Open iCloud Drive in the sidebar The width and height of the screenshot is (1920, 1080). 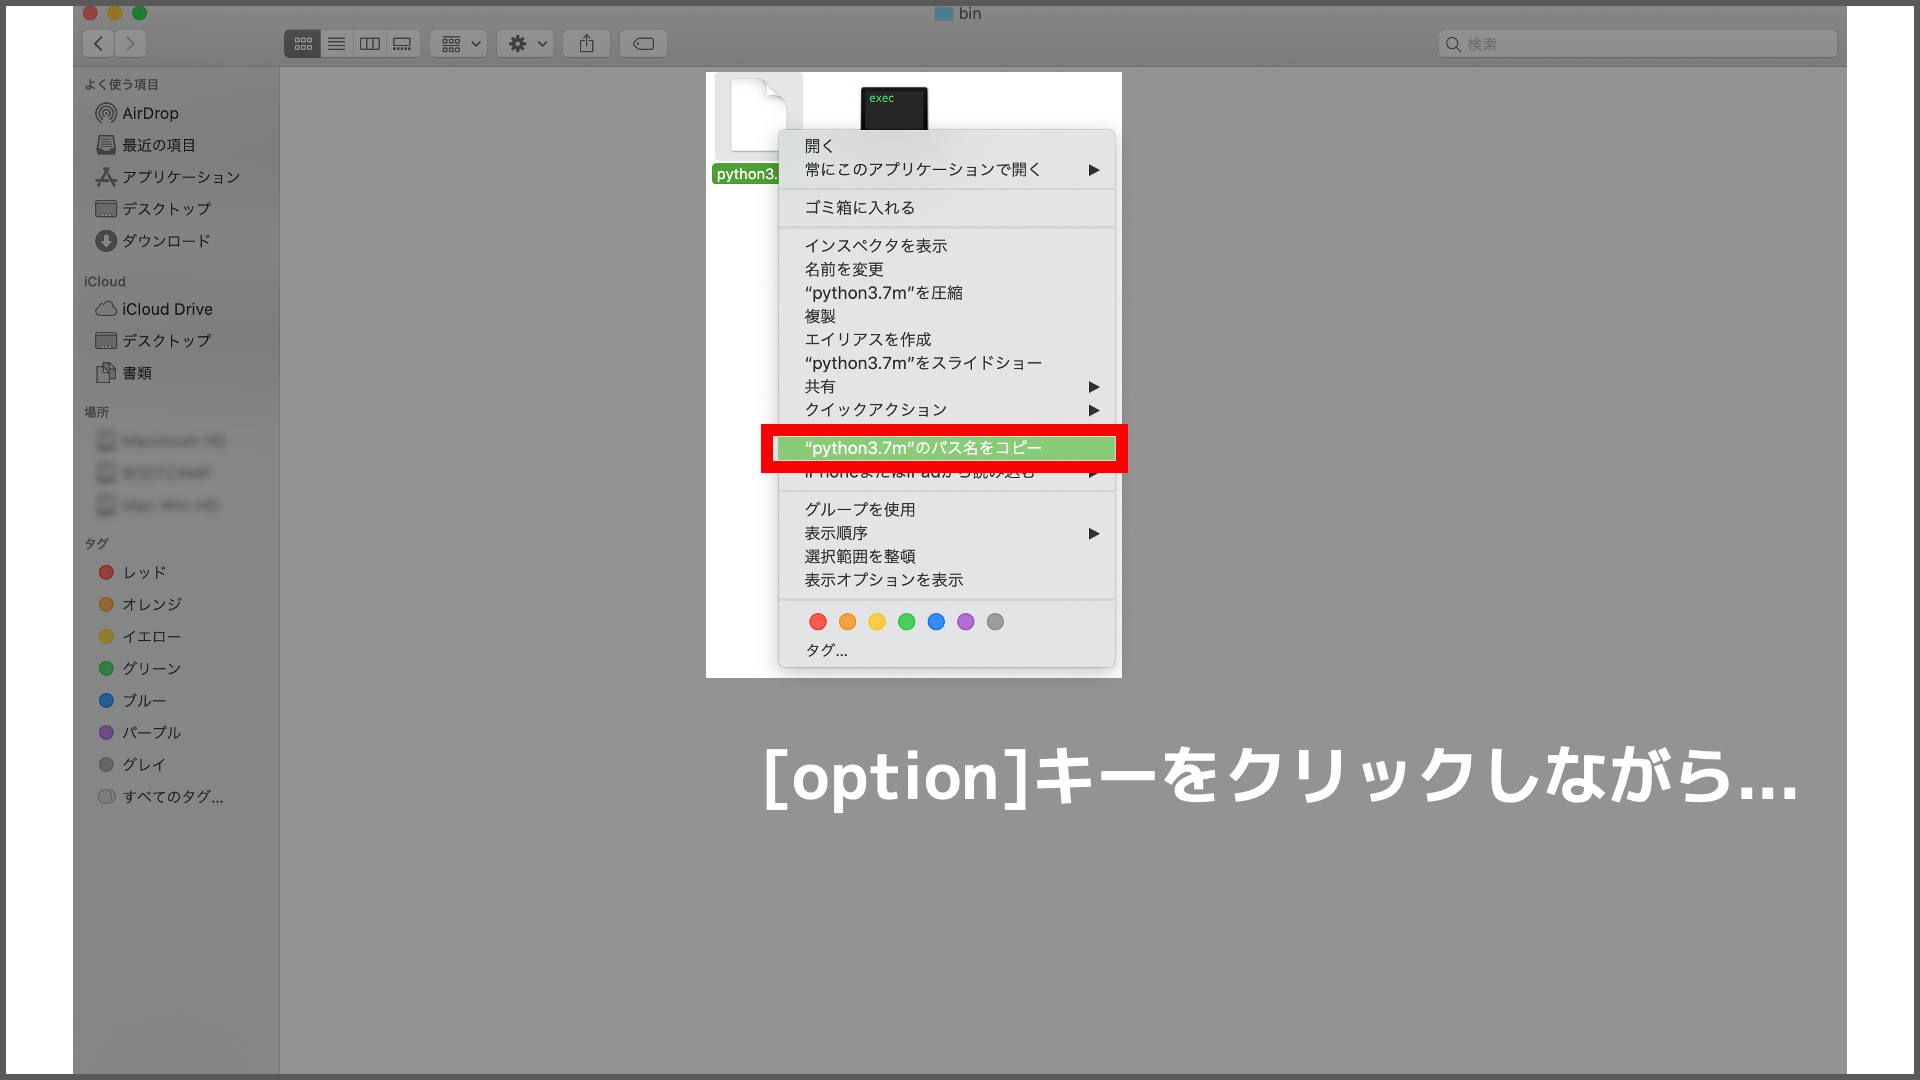(x=153, y=309)
